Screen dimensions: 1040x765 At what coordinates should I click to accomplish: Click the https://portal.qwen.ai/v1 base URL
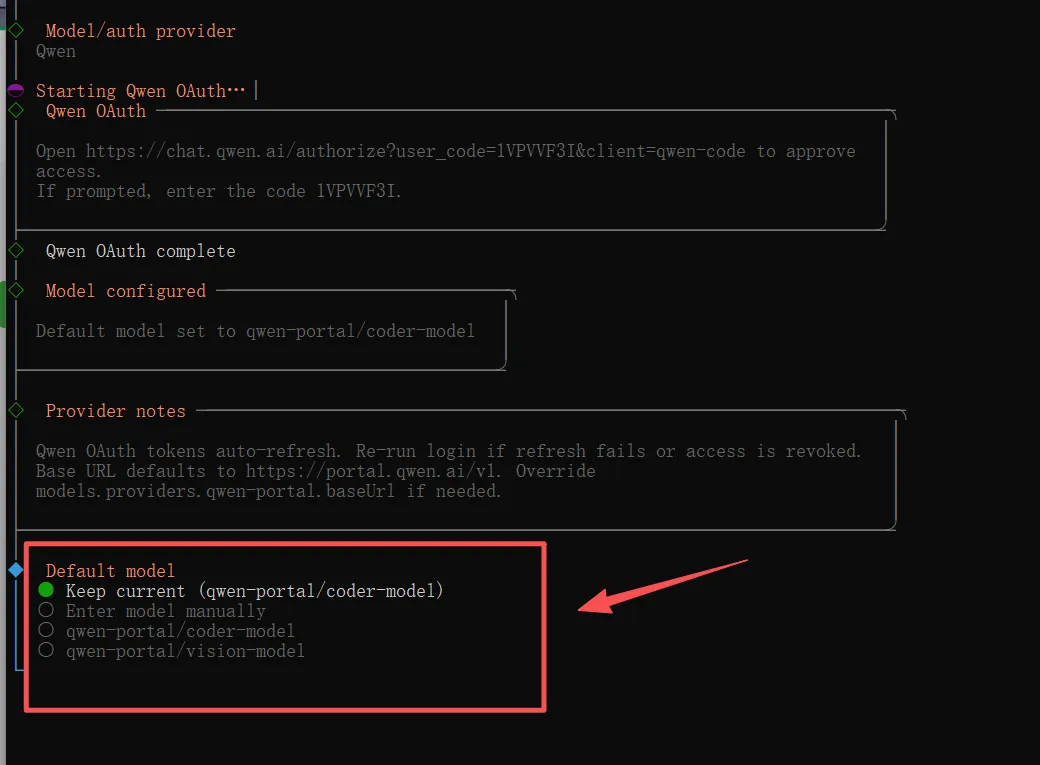[x=373, y=471]
